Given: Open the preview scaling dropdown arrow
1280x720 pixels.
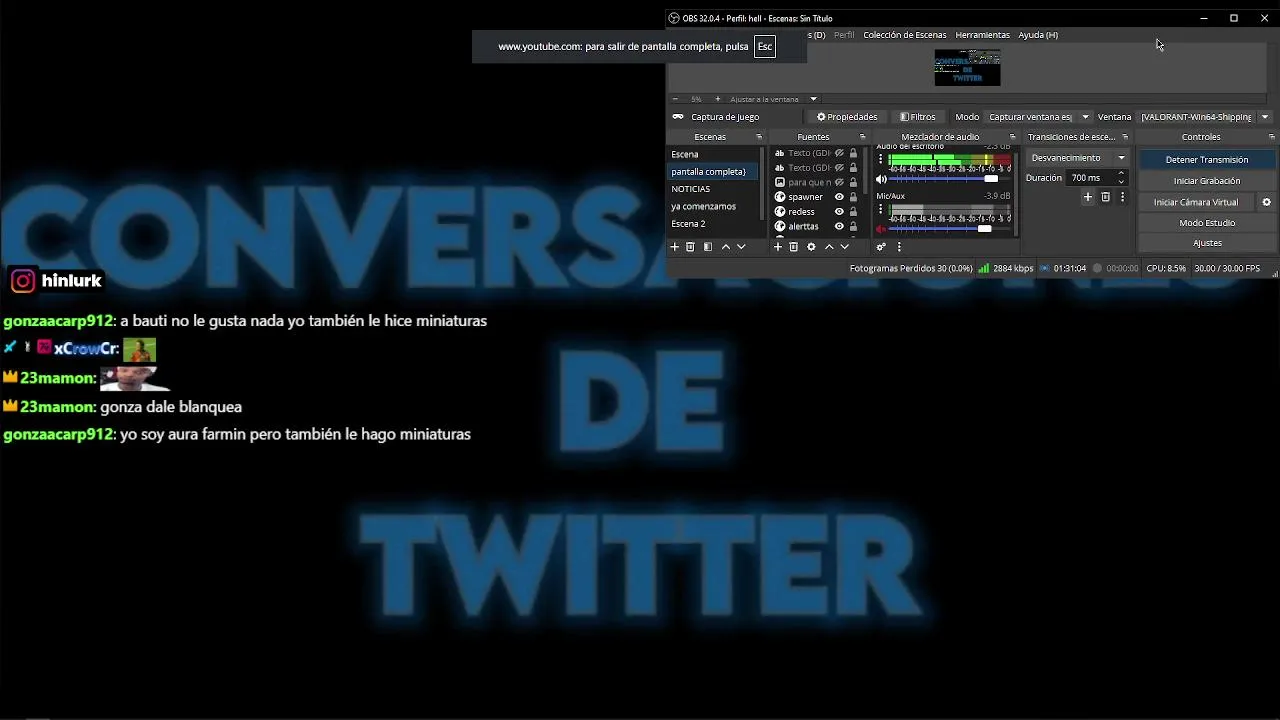Looking at the screenshot, I should [813, 99].
